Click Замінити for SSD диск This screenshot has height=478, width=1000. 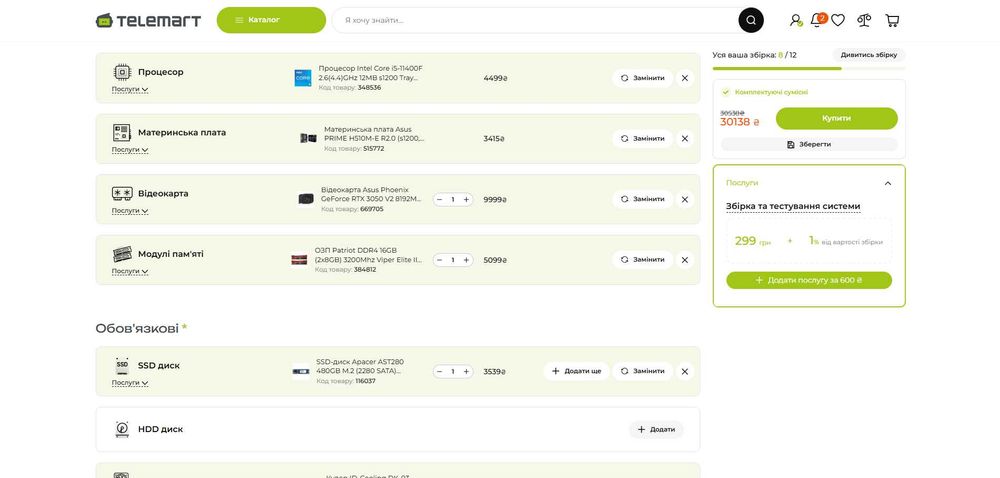(x=642, y=371)
